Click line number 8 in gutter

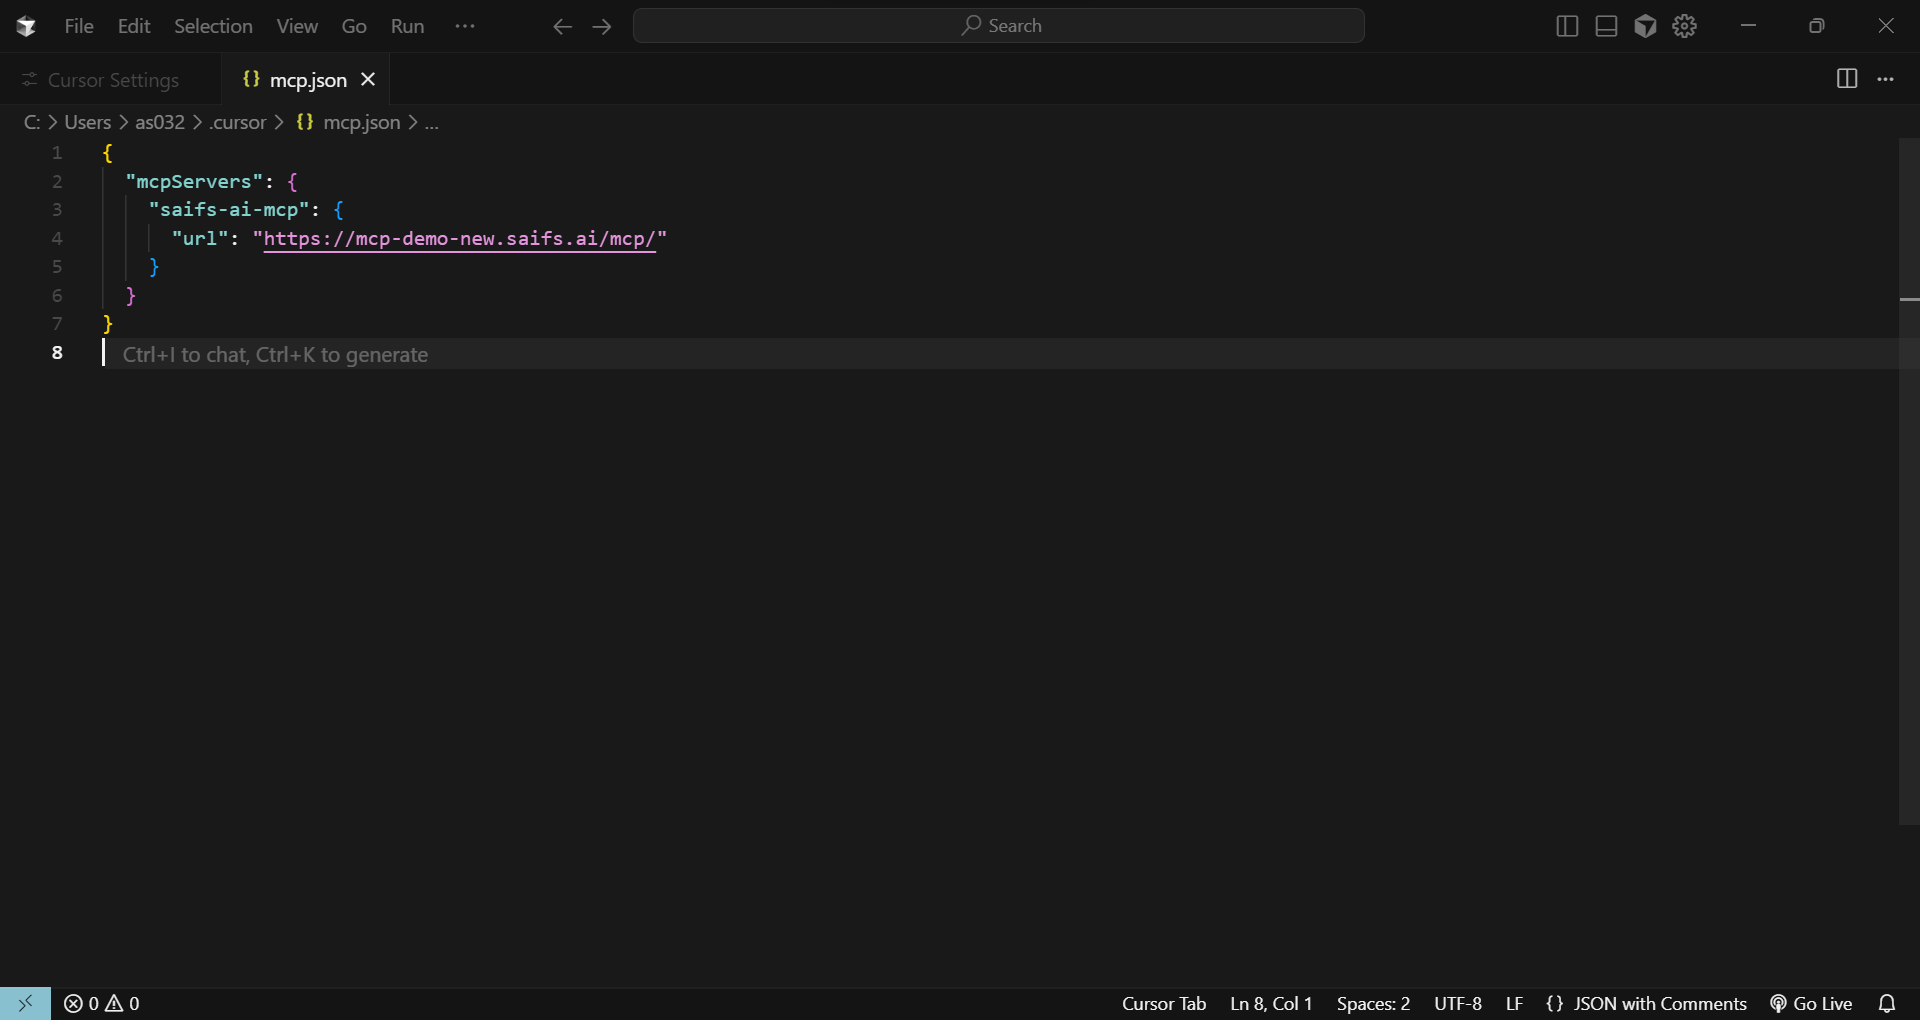[57, 352]
